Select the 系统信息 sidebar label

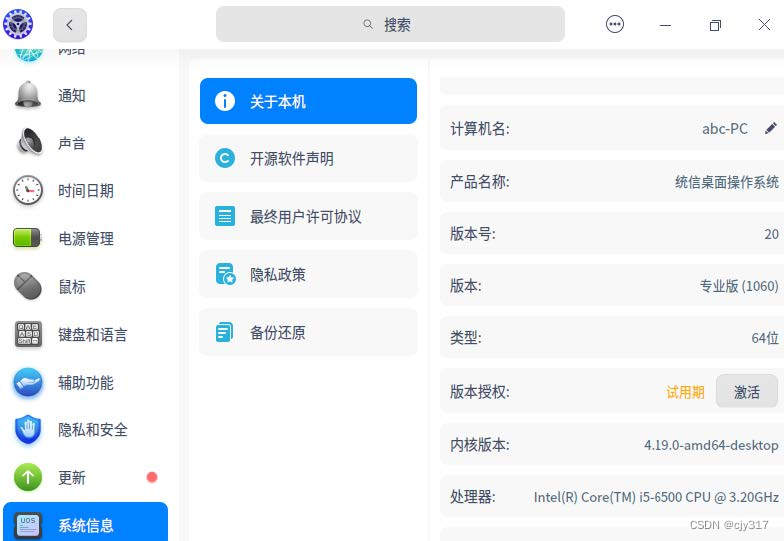point(86,526)
